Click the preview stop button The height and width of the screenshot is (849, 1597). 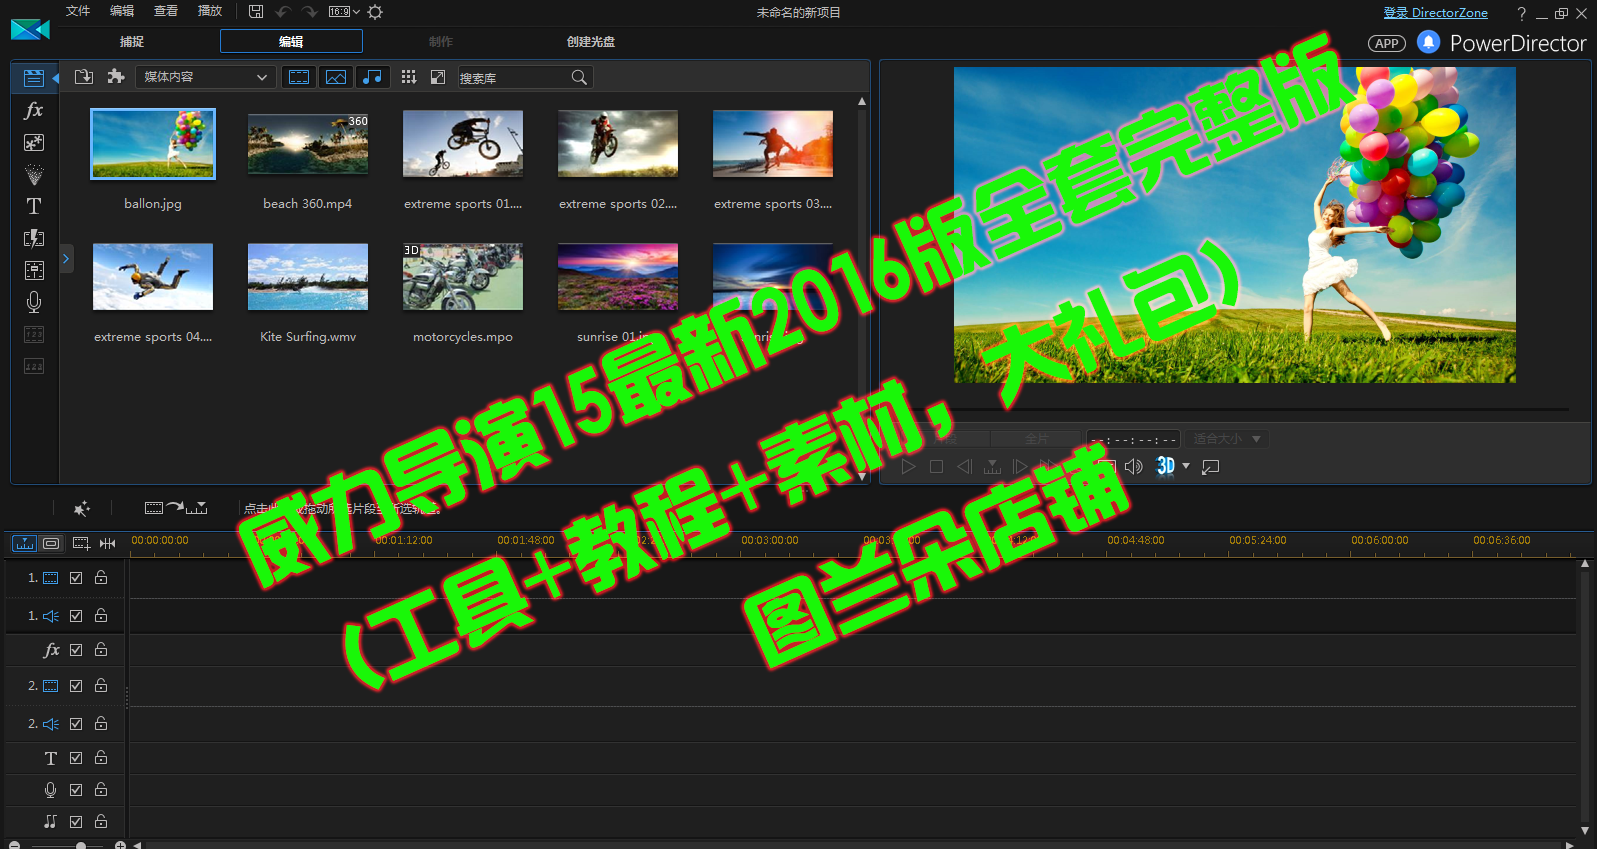click(x=936, y=466)
